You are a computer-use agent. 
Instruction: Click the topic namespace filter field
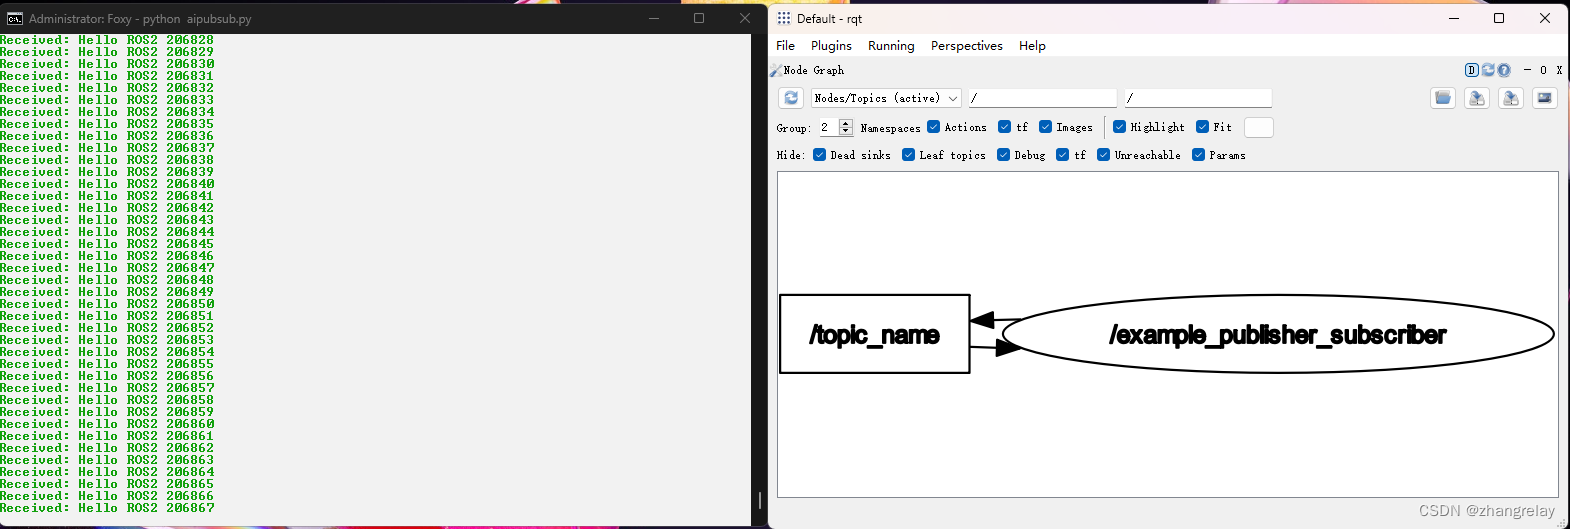tap(1198, 98)
